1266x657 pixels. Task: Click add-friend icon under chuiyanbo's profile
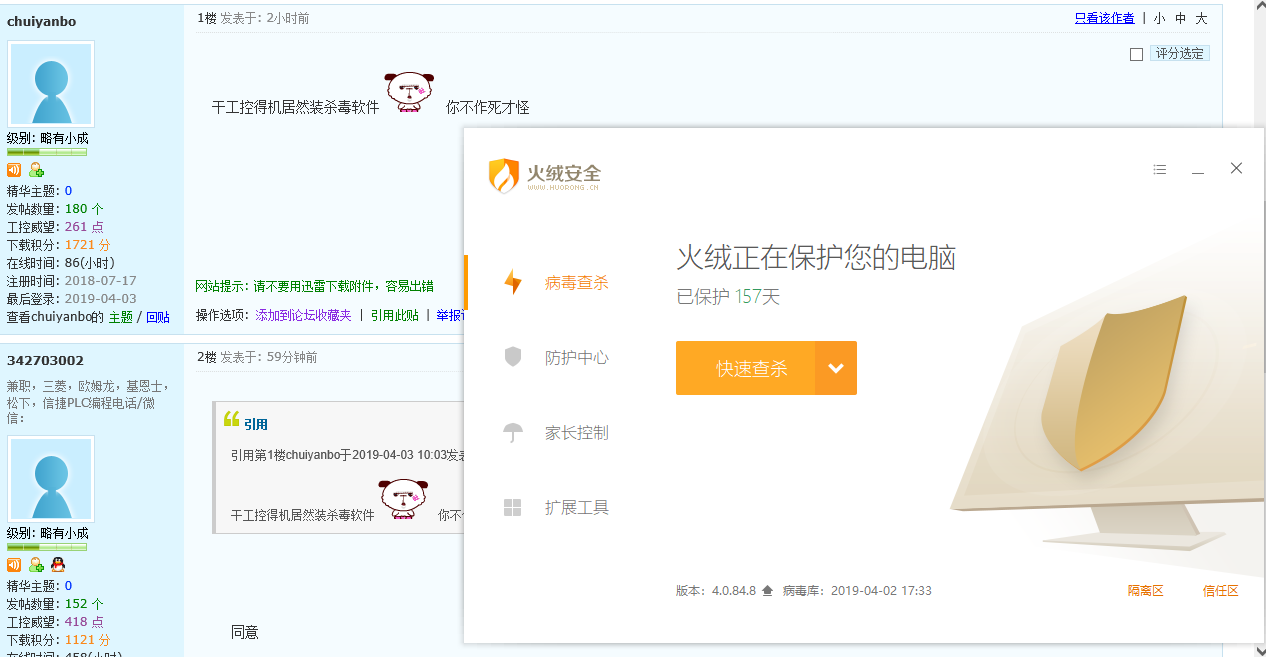(x=36, y=170)
